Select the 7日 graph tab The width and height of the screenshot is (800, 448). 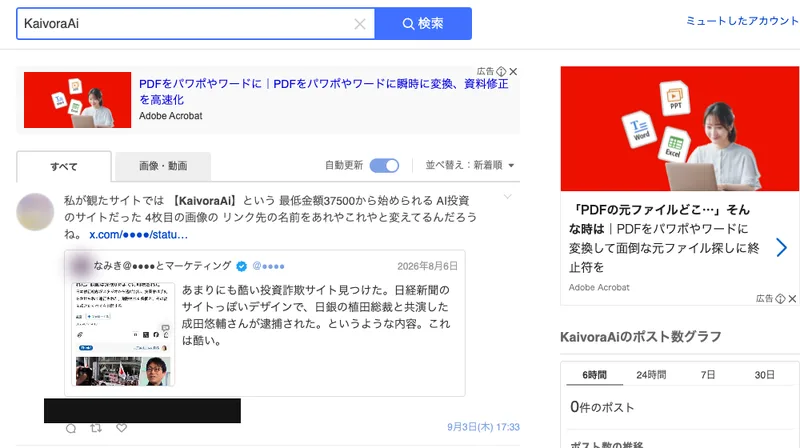tap(708, 375)
